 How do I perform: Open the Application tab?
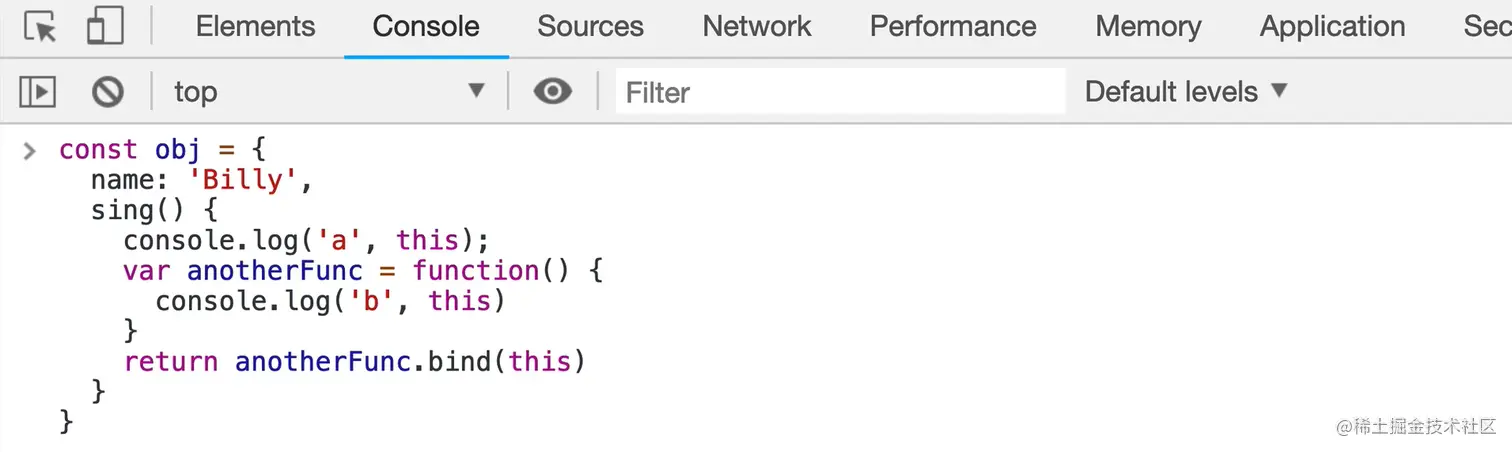[1332, 27]
